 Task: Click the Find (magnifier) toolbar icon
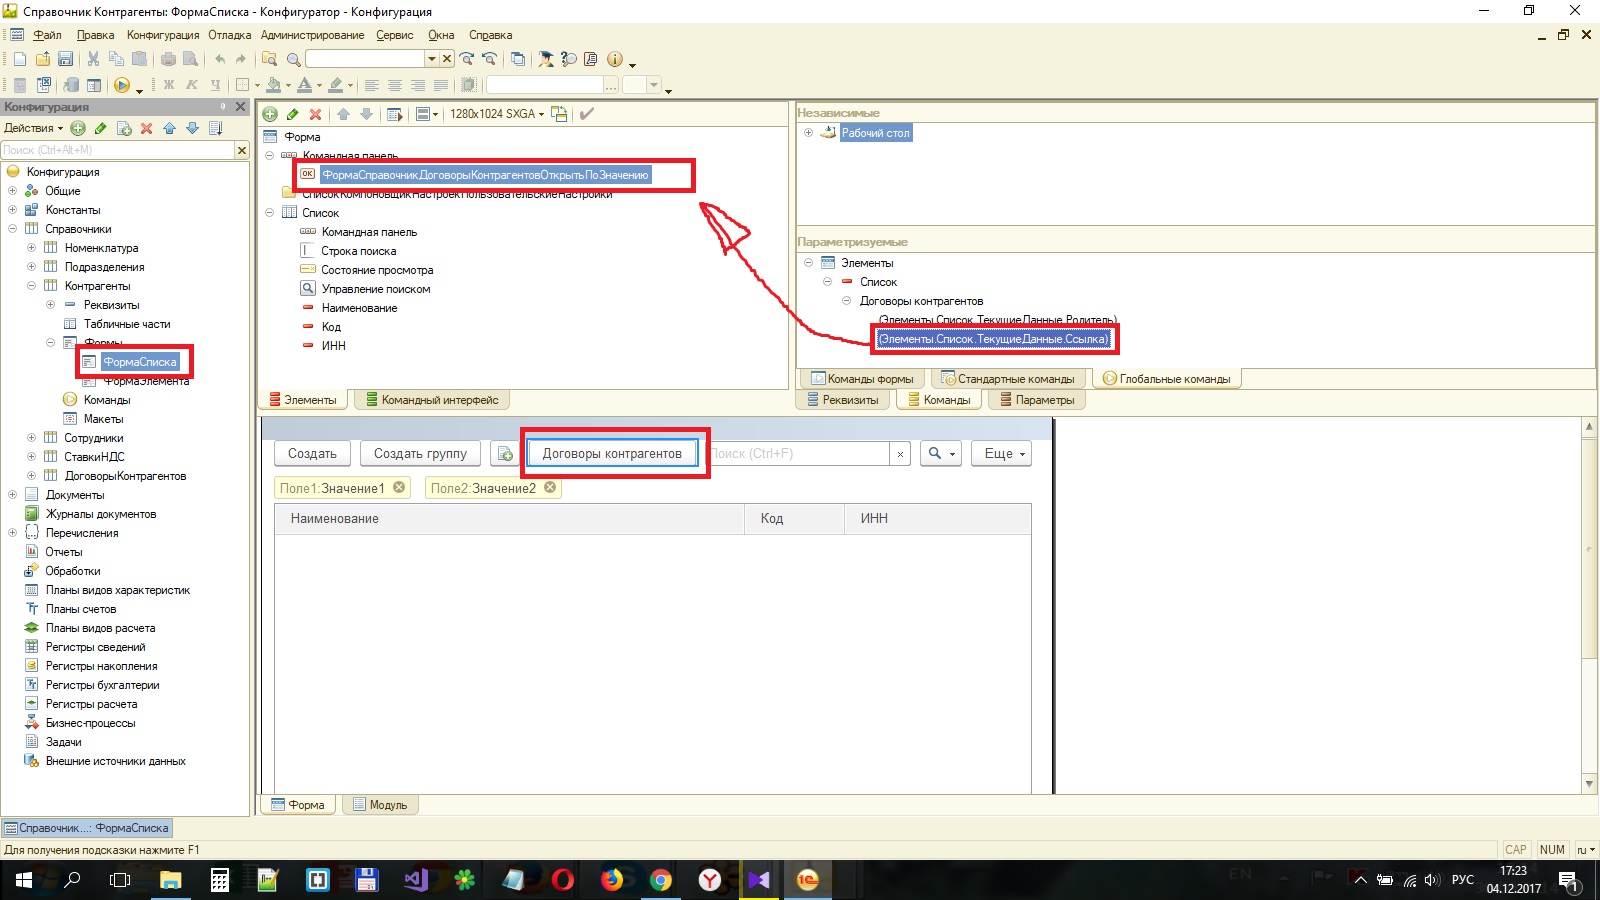point(293,59)
